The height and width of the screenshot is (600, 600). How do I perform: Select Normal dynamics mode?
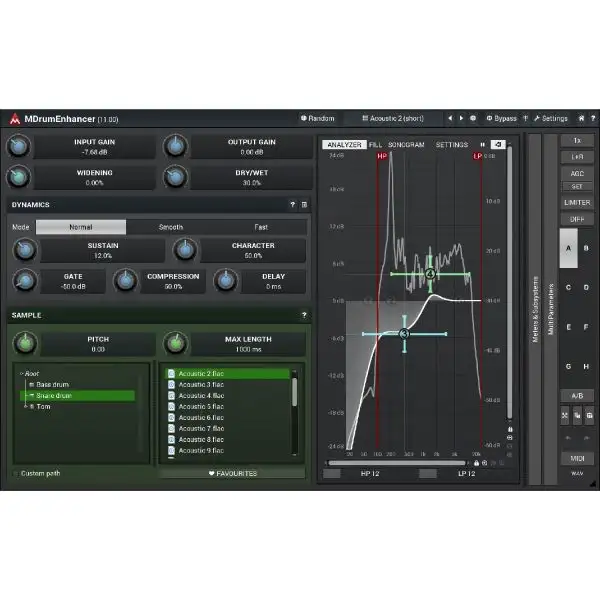click(81, 227)
